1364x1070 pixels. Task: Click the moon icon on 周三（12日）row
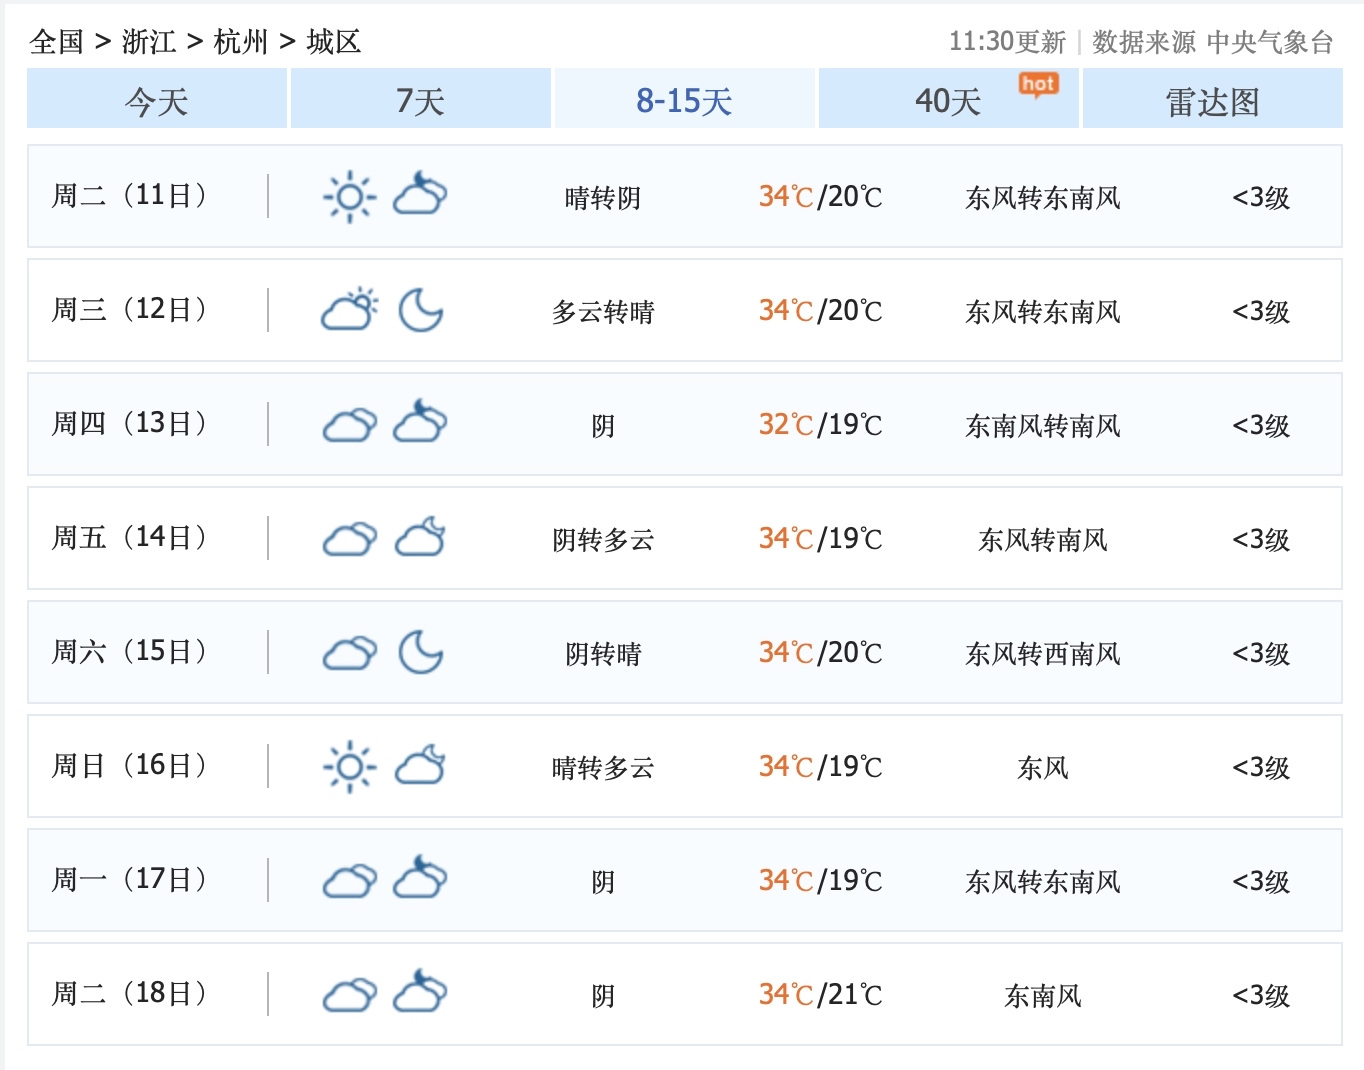click(421, 311)
